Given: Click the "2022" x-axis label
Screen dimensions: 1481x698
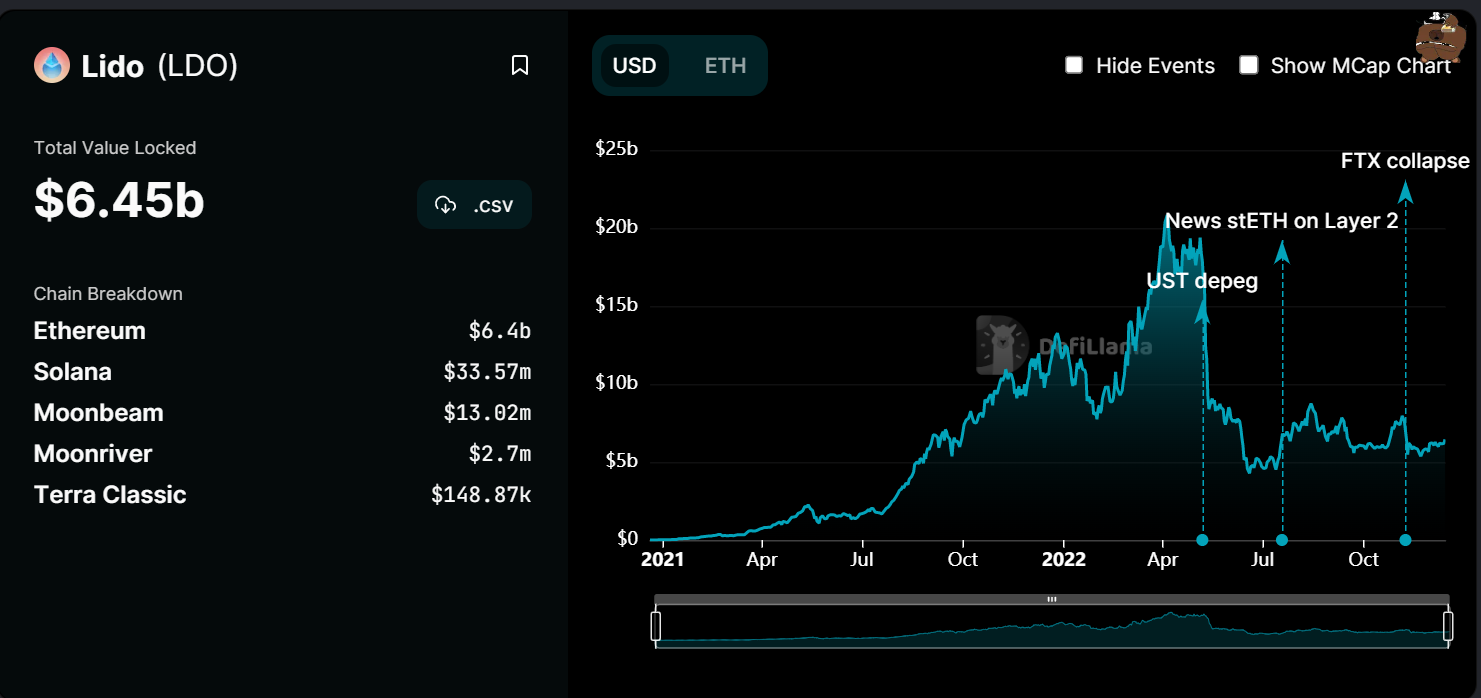Looking at the screenshot, I should click(x=1063, y=560).
